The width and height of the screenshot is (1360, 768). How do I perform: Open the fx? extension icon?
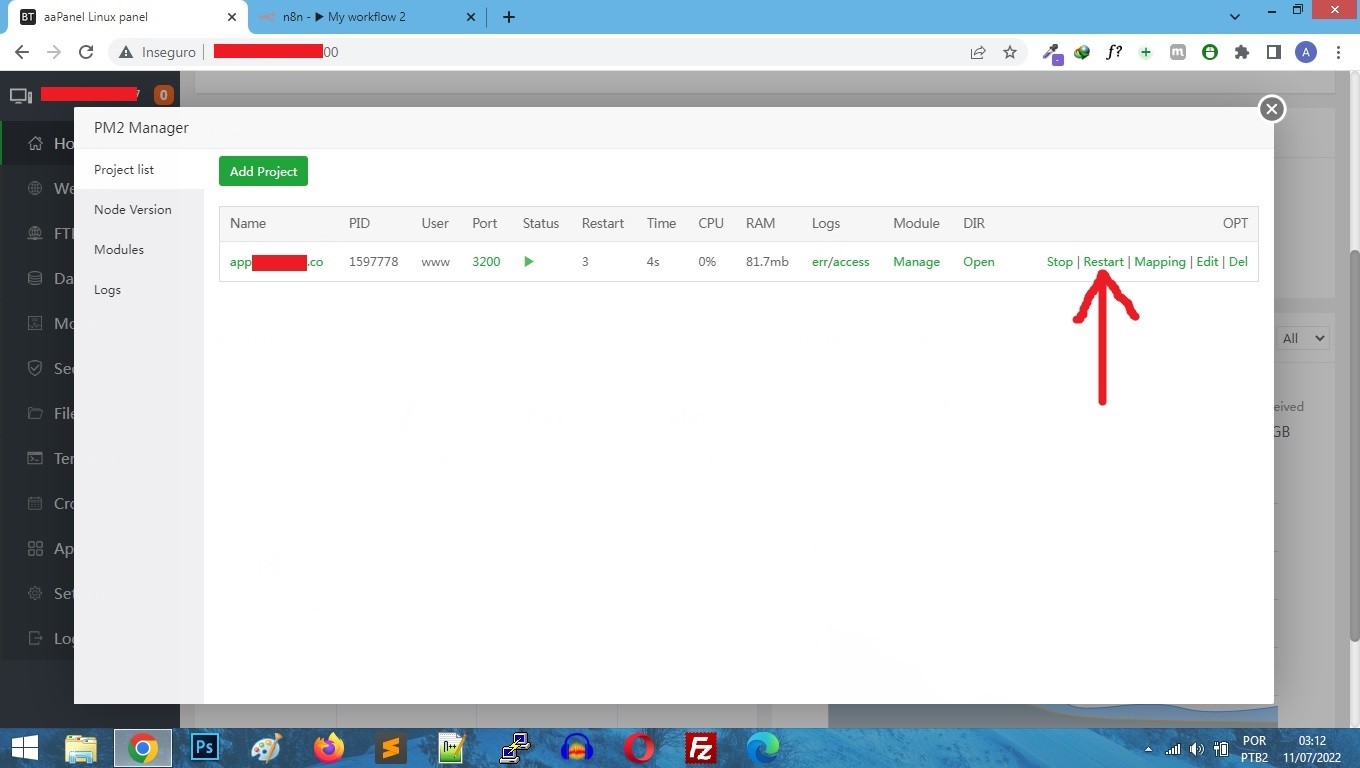point(1114,52)
